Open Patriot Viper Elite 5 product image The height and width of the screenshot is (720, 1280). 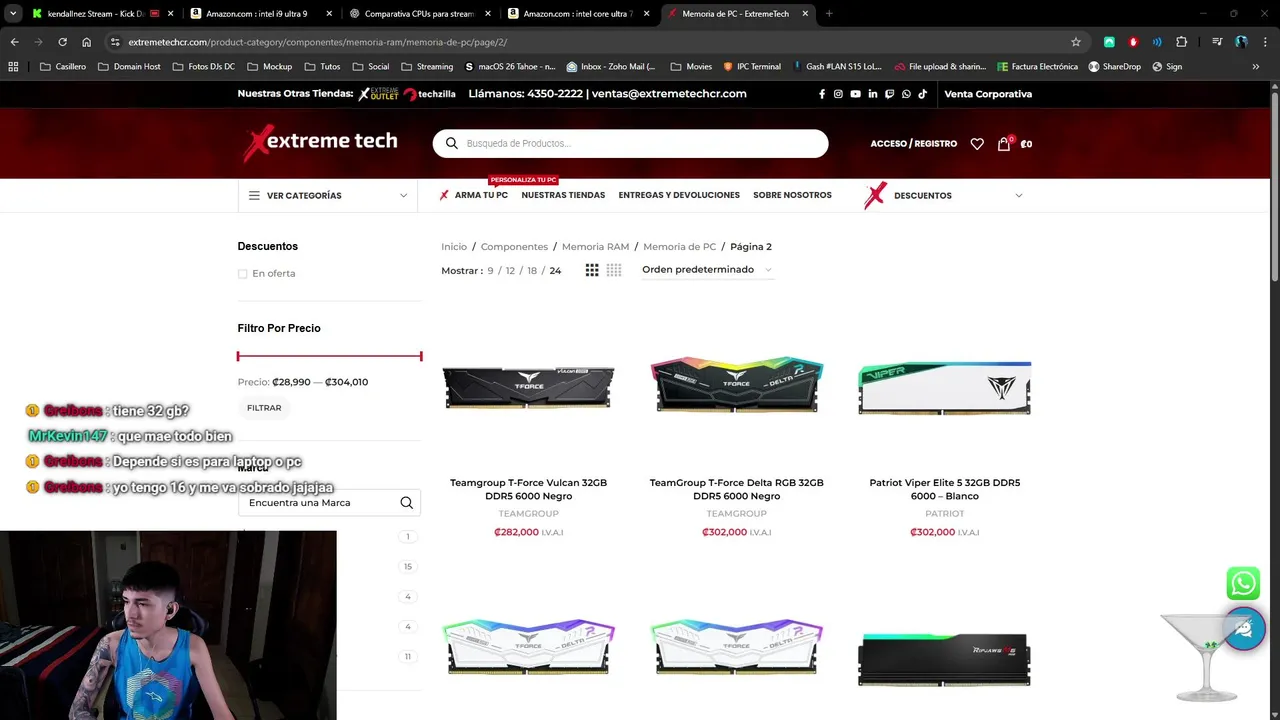(x=945, y=388)
